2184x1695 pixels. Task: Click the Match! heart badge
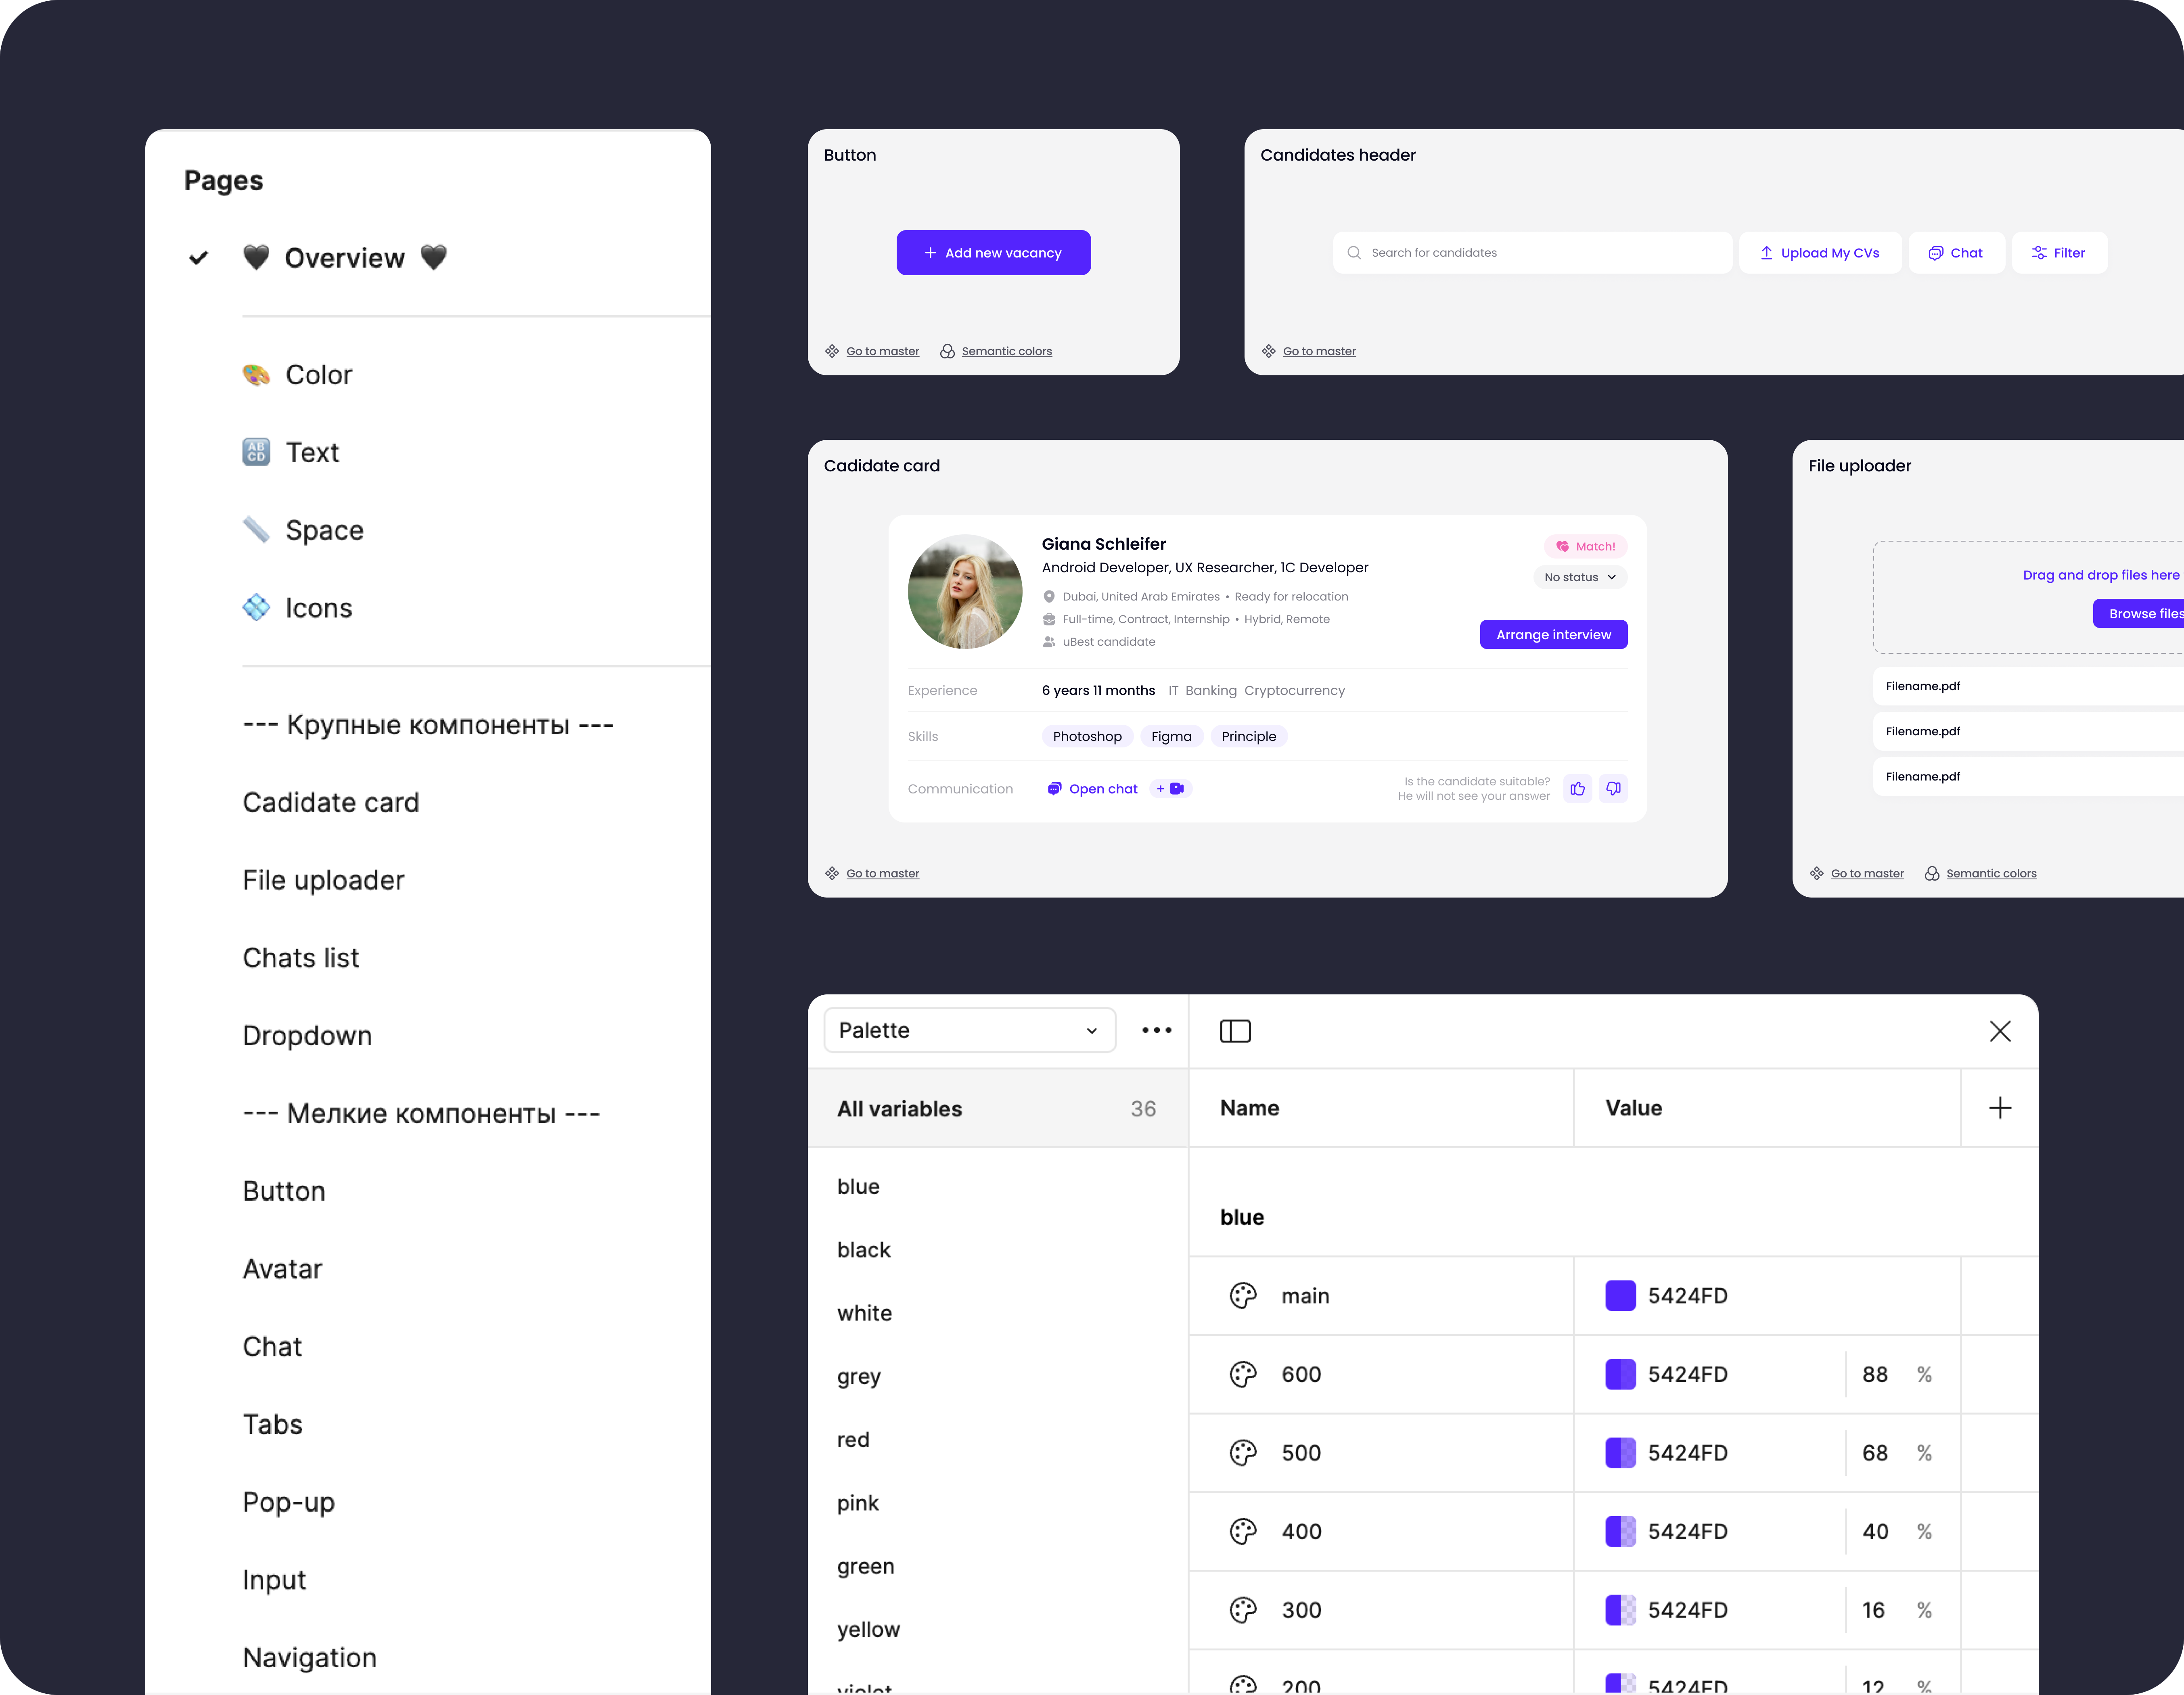click(x=1586, y=546)
